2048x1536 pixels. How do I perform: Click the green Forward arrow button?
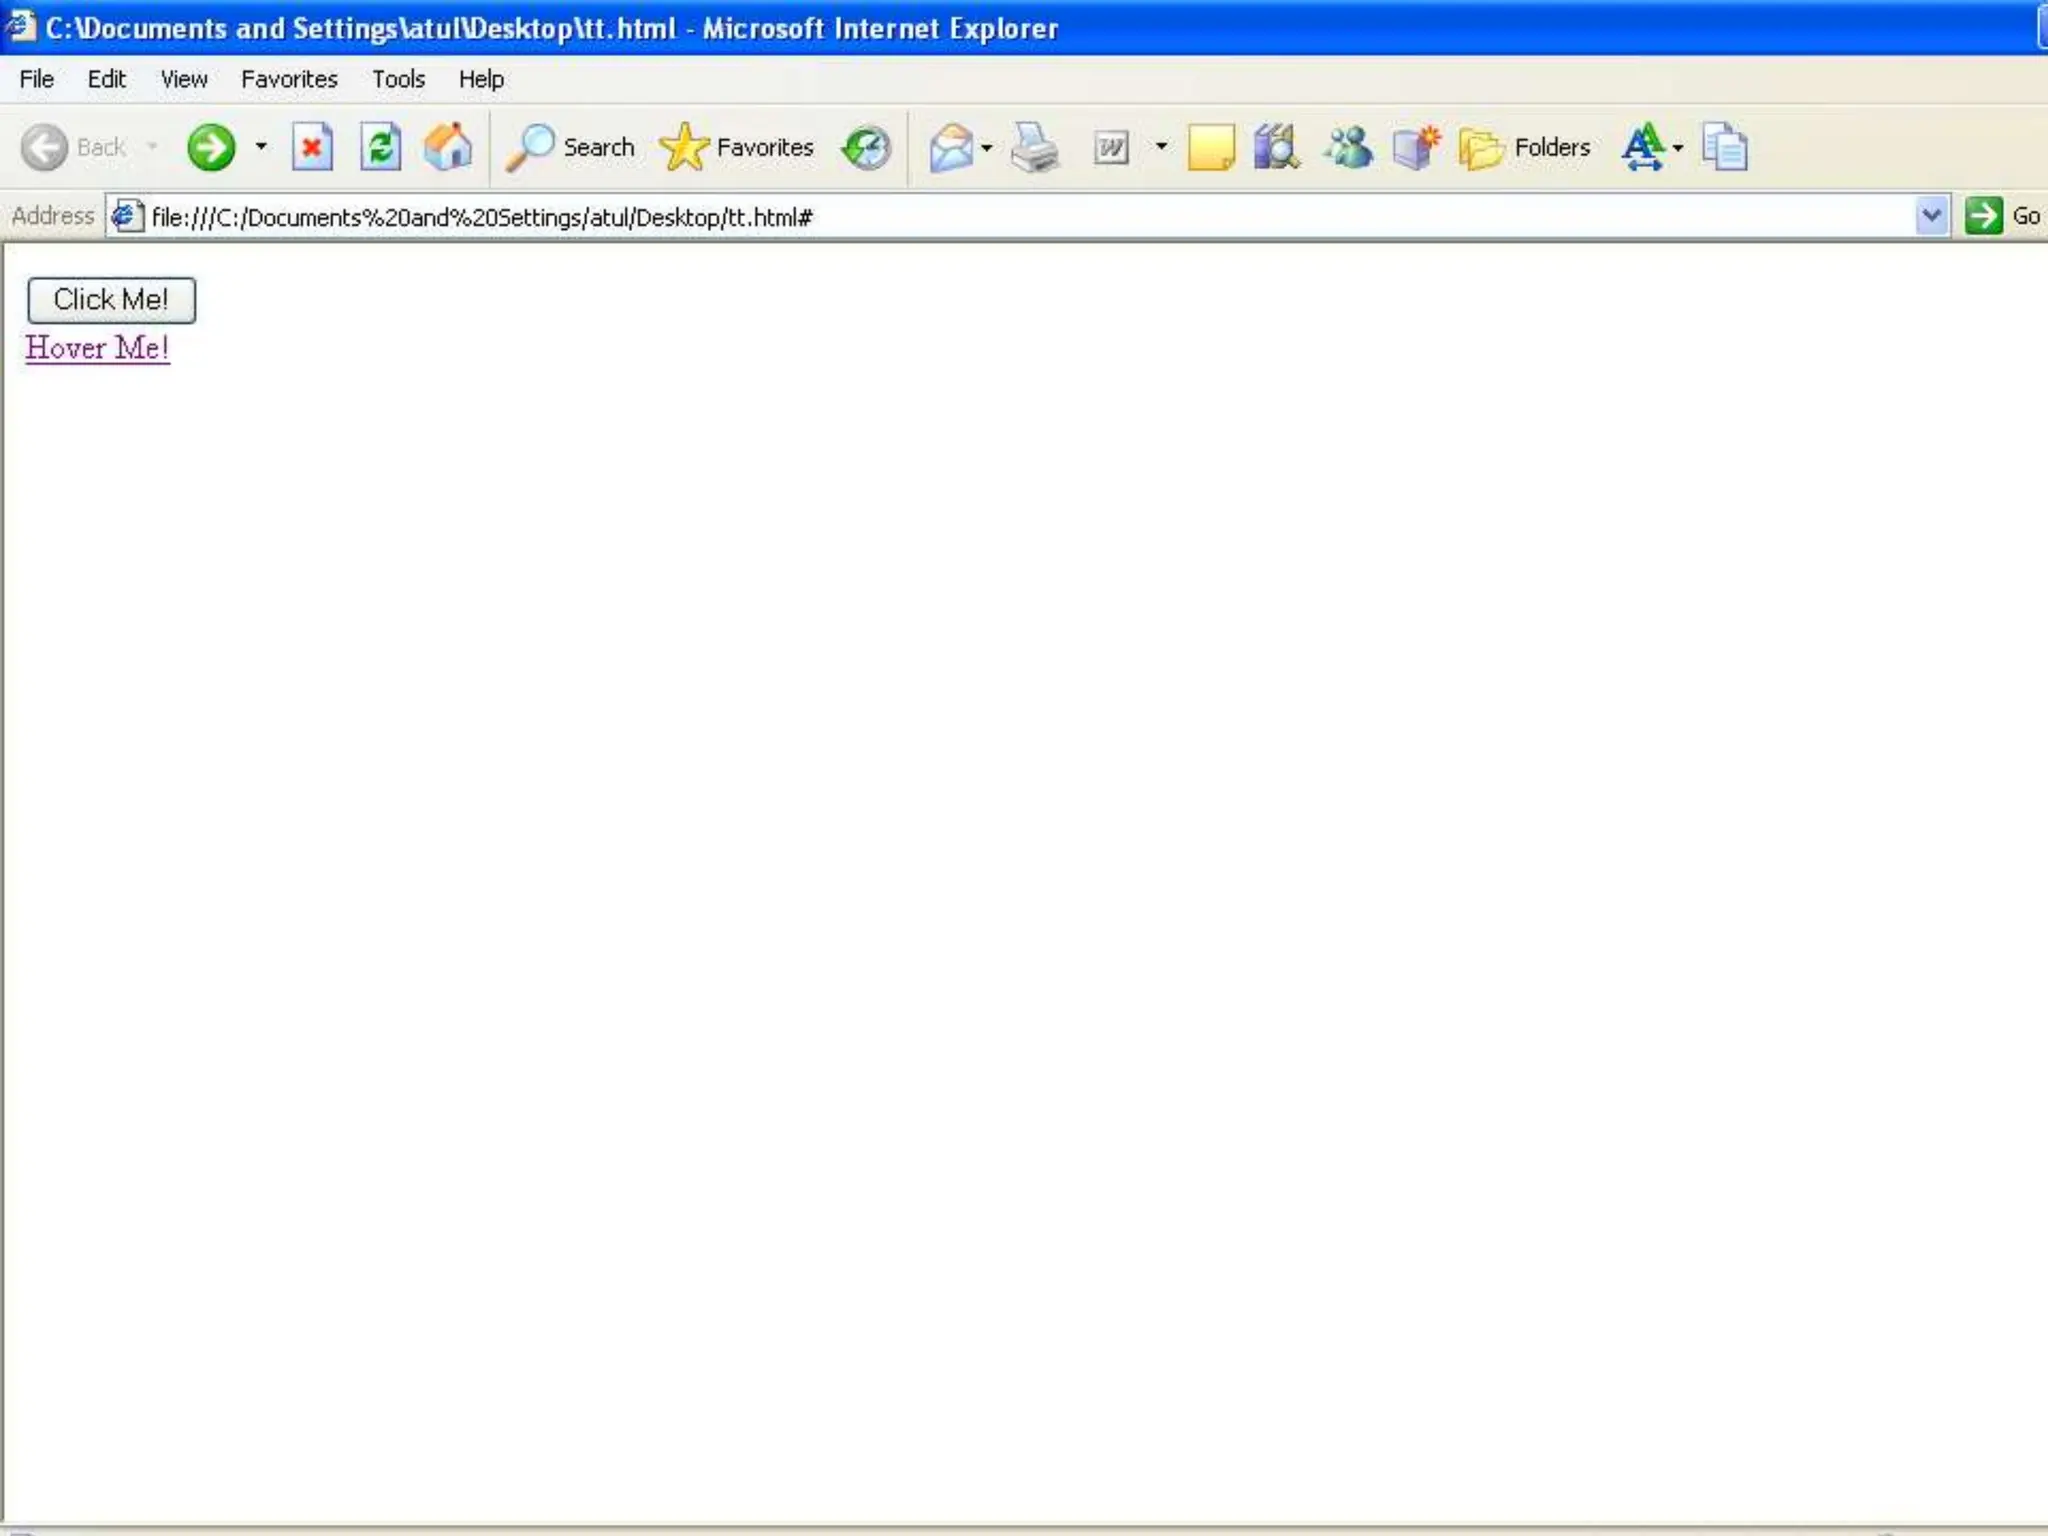(210, 148)
